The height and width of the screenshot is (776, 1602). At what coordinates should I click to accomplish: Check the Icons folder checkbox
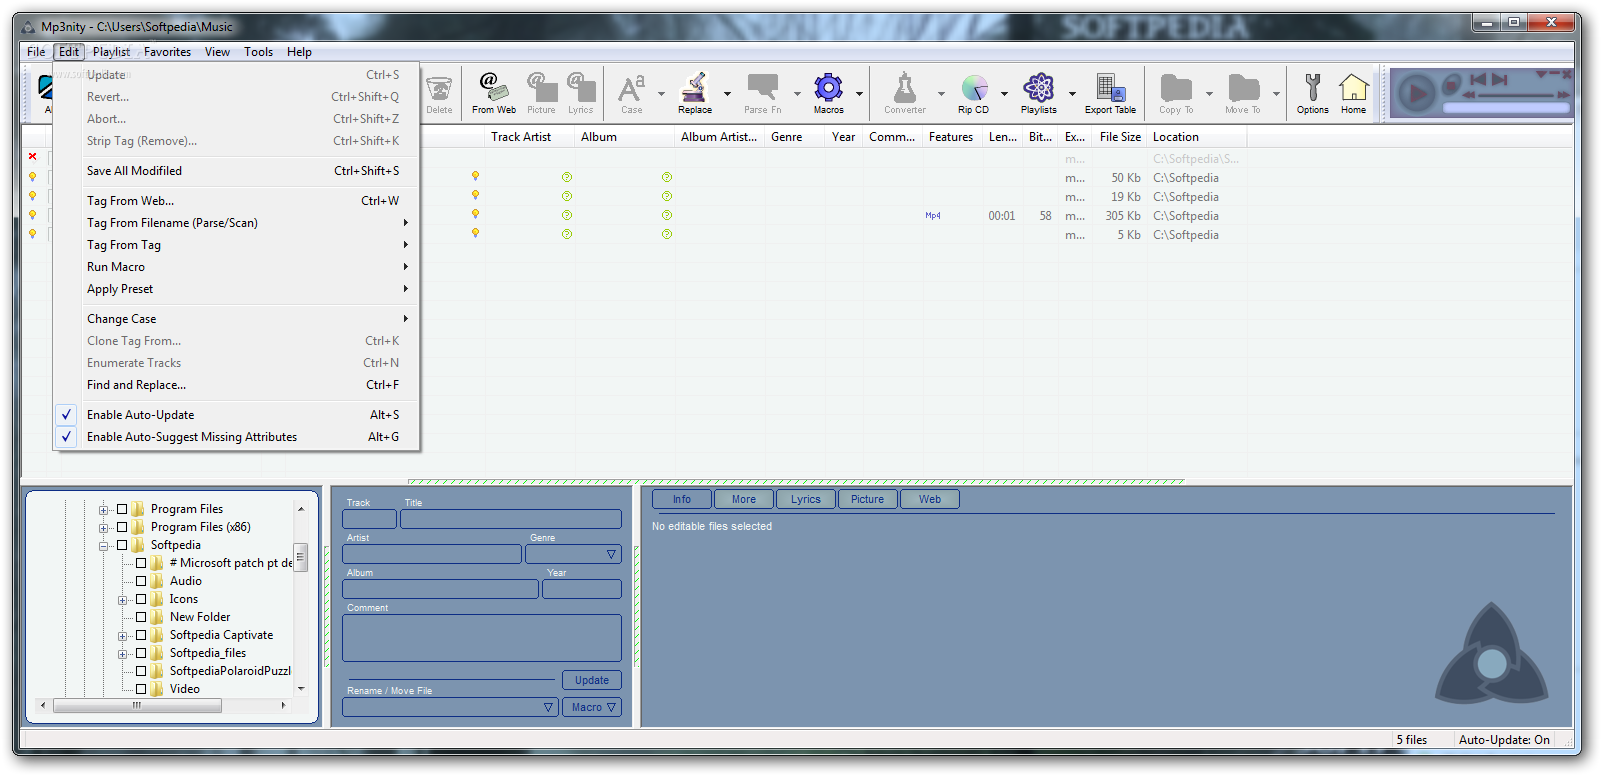pos(141,599)
